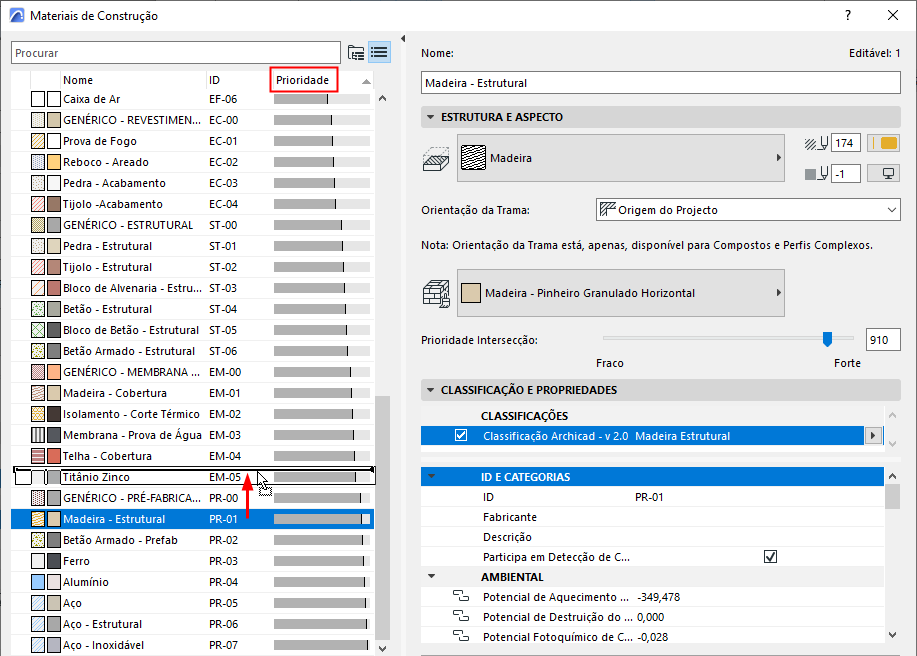Select Madeira - Cobertura material

coord(192,393)
